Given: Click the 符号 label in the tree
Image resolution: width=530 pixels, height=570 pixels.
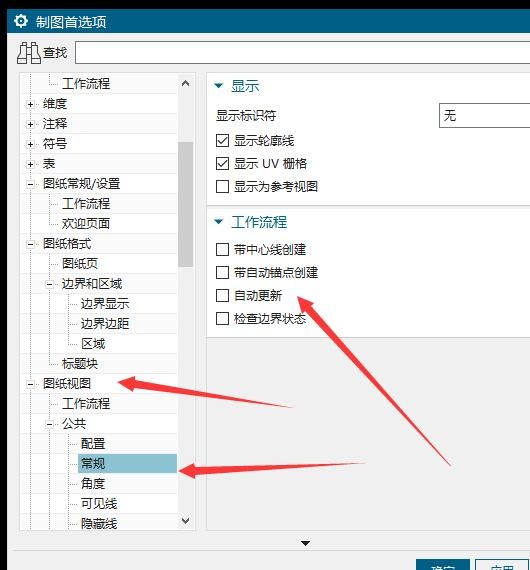Looking at the screenshot, I should coord(55,144).
